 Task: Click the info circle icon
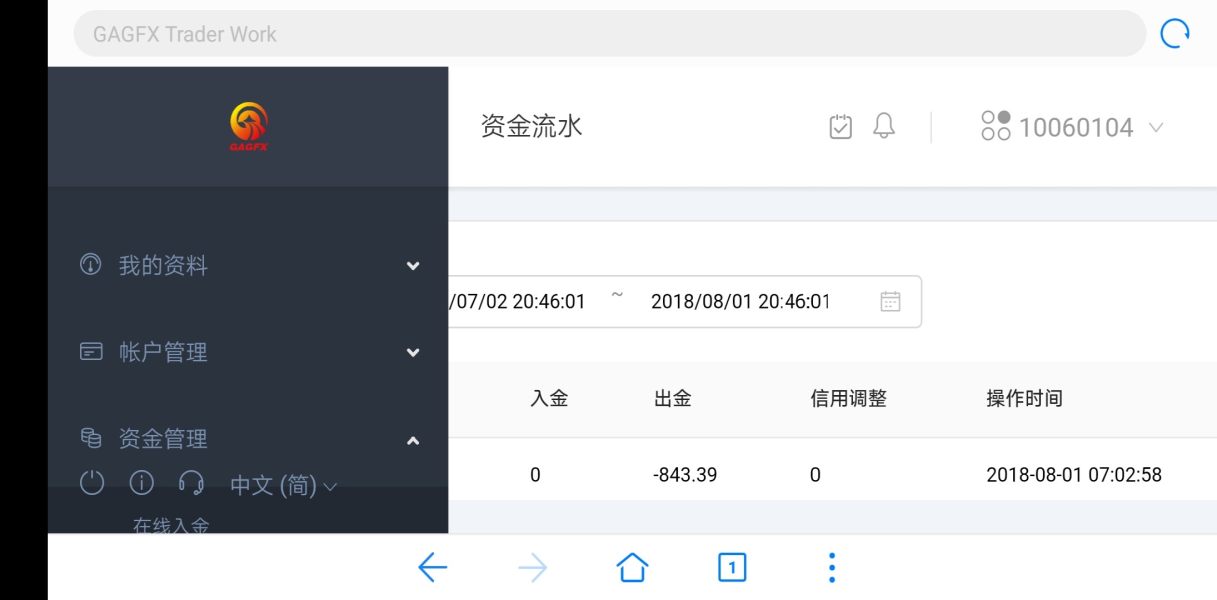[142, 484]
